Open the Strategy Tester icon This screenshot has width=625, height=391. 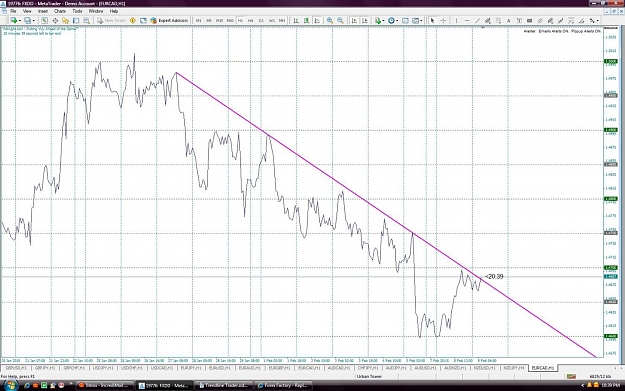[x=86, y=20]
